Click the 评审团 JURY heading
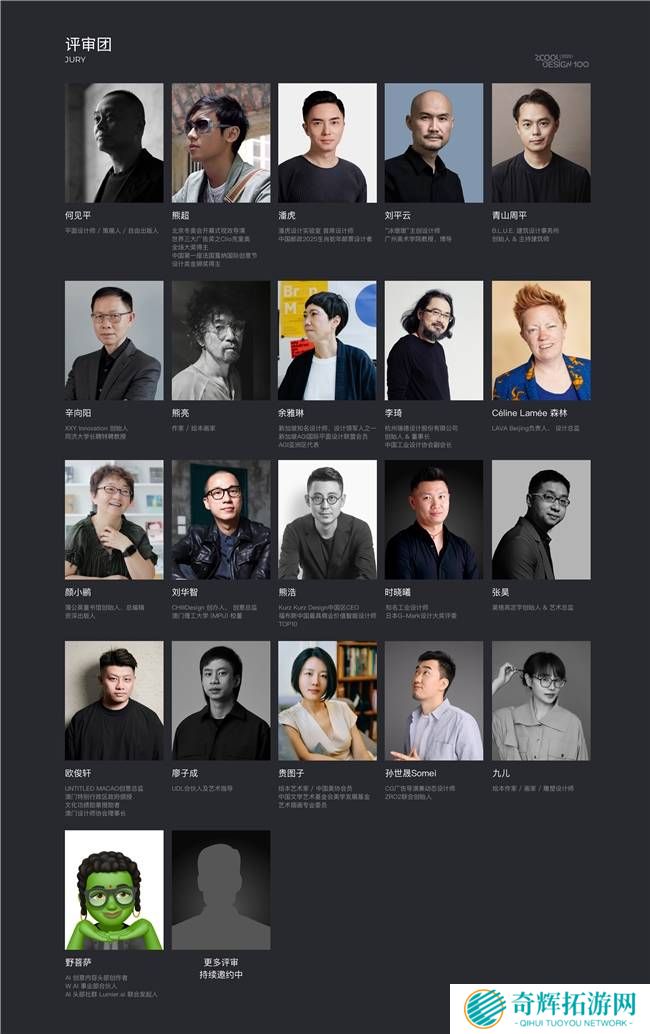Image resolution: width=650 pixels, height=1034 pixels. click(x=88, y=50)
